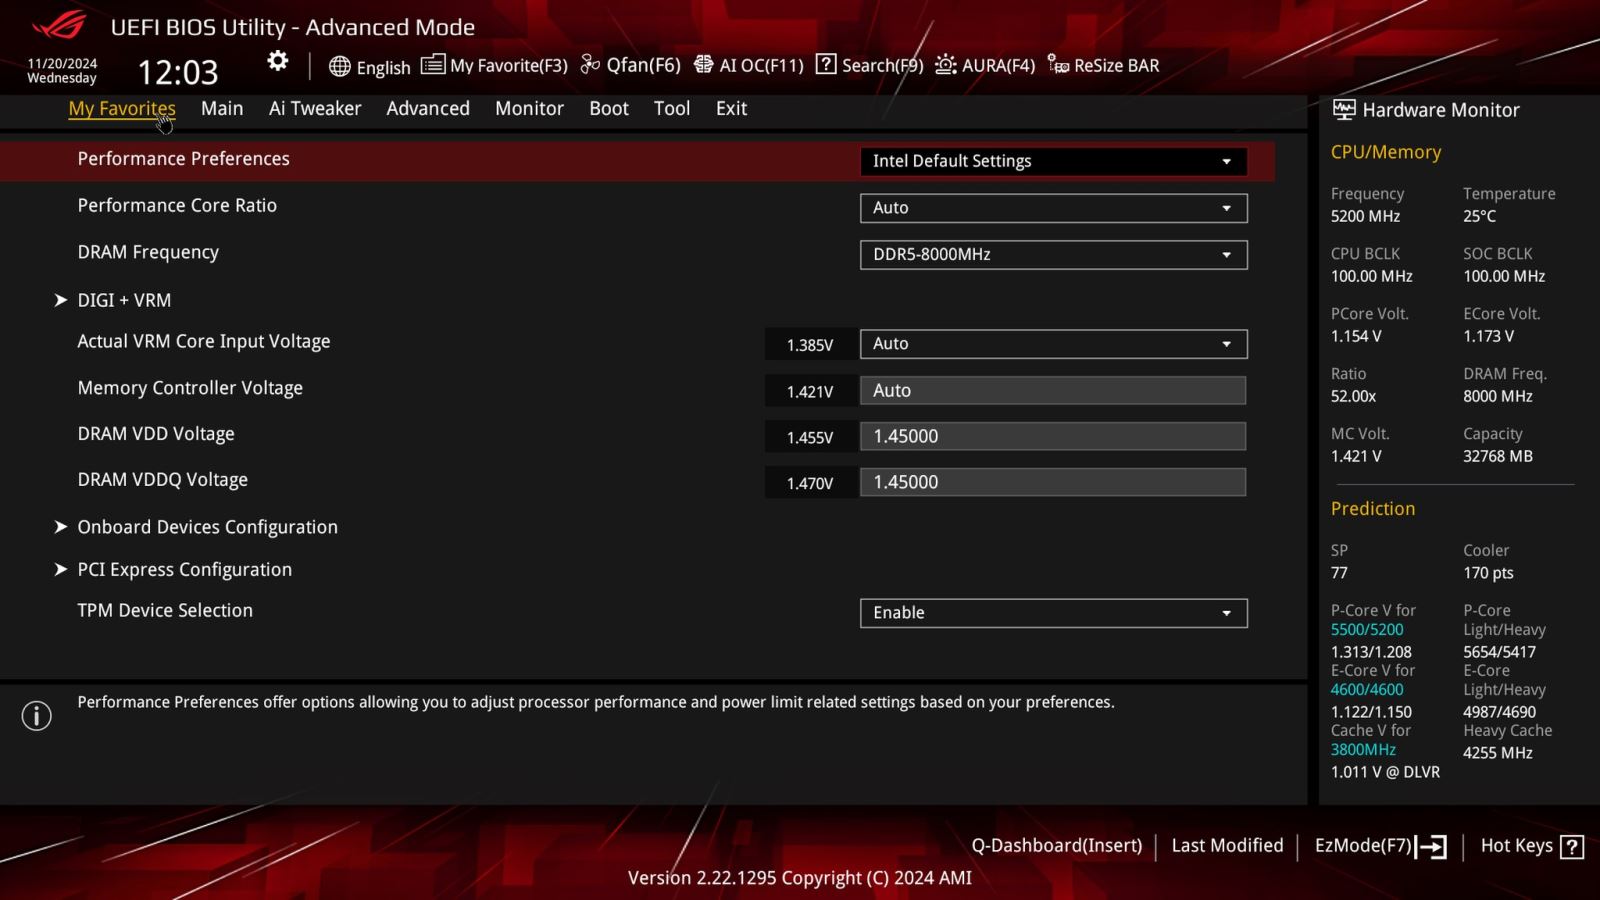Select Performance Core Ratio label
Image resolution: width=1600 pixels, height=900 pixels.
coord(177,206)
